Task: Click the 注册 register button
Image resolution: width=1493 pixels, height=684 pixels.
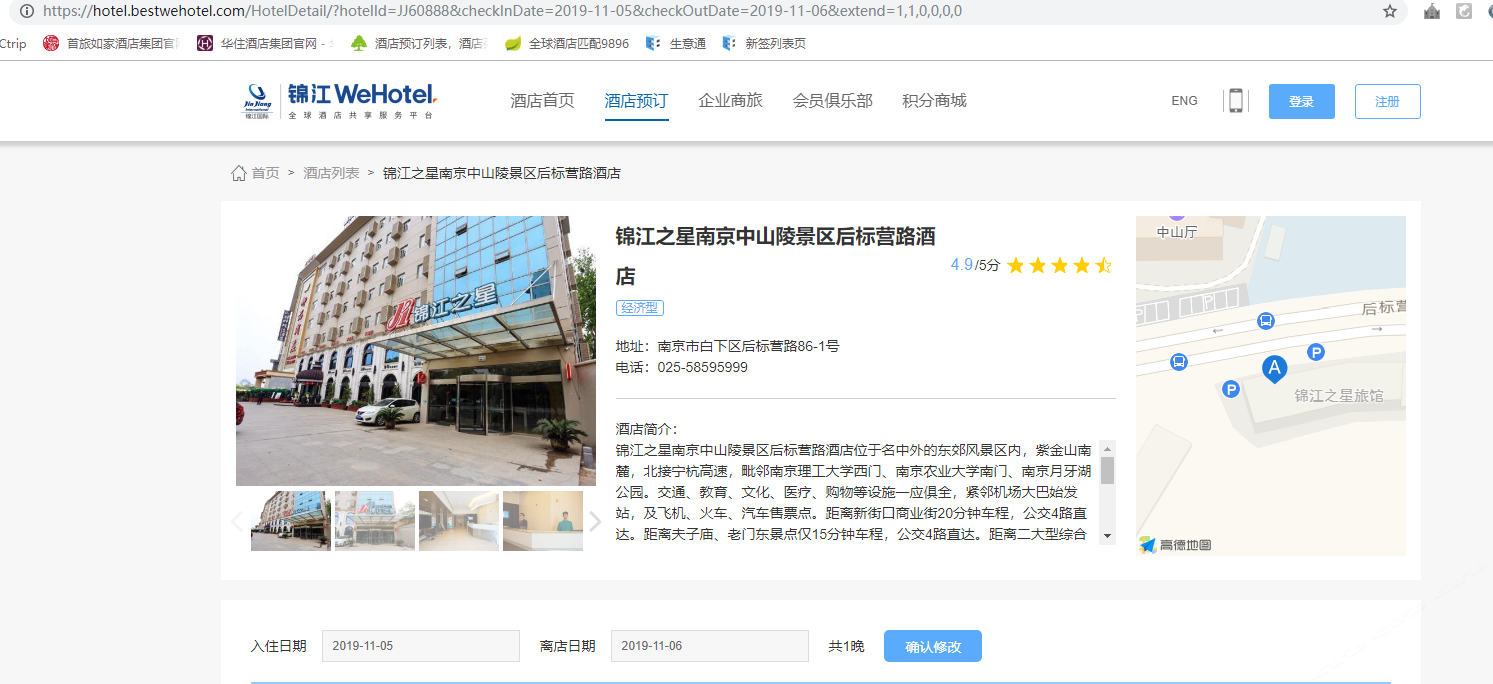Action: (1387, 101)
